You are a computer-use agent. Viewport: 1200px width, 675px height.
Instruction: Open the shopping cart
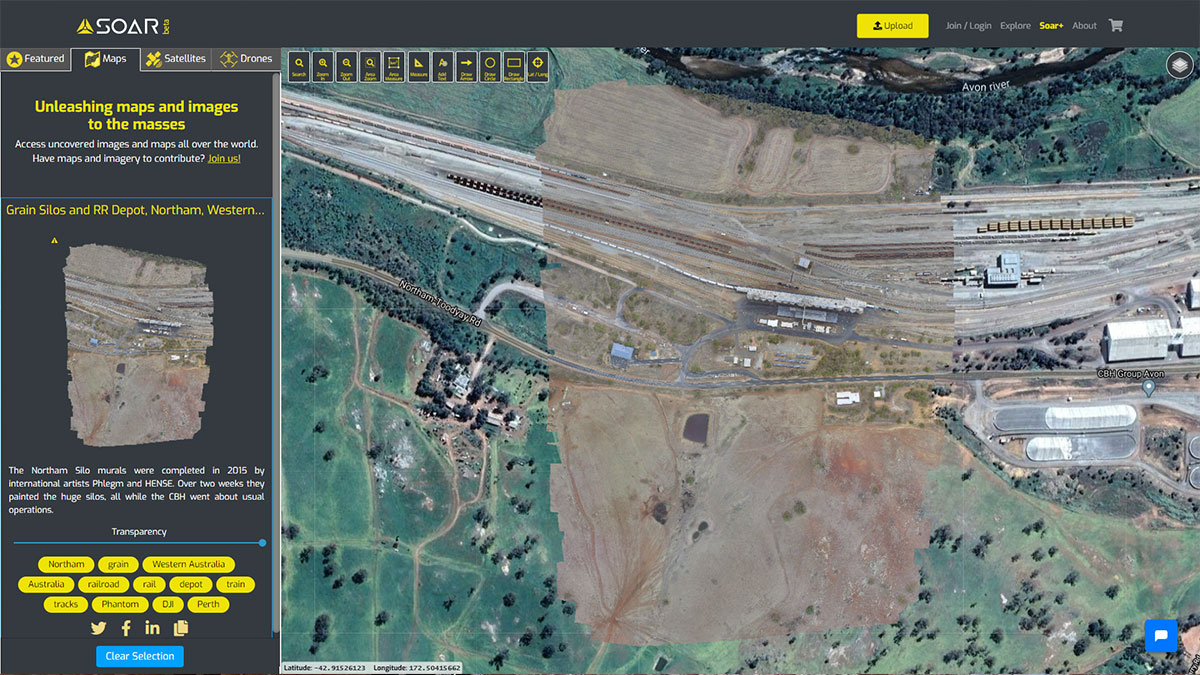click(1116, 26)
